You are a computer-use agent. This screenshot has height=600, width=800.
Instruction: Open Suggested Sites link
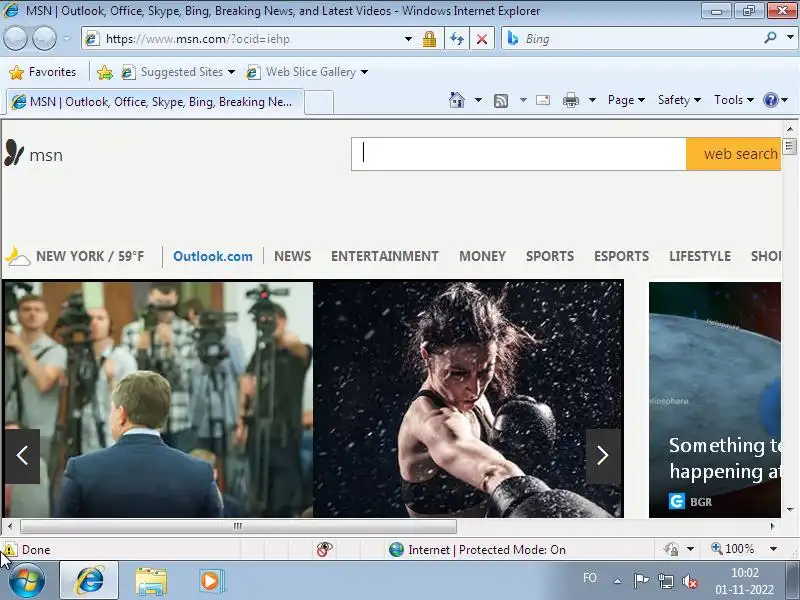[178, 72]
